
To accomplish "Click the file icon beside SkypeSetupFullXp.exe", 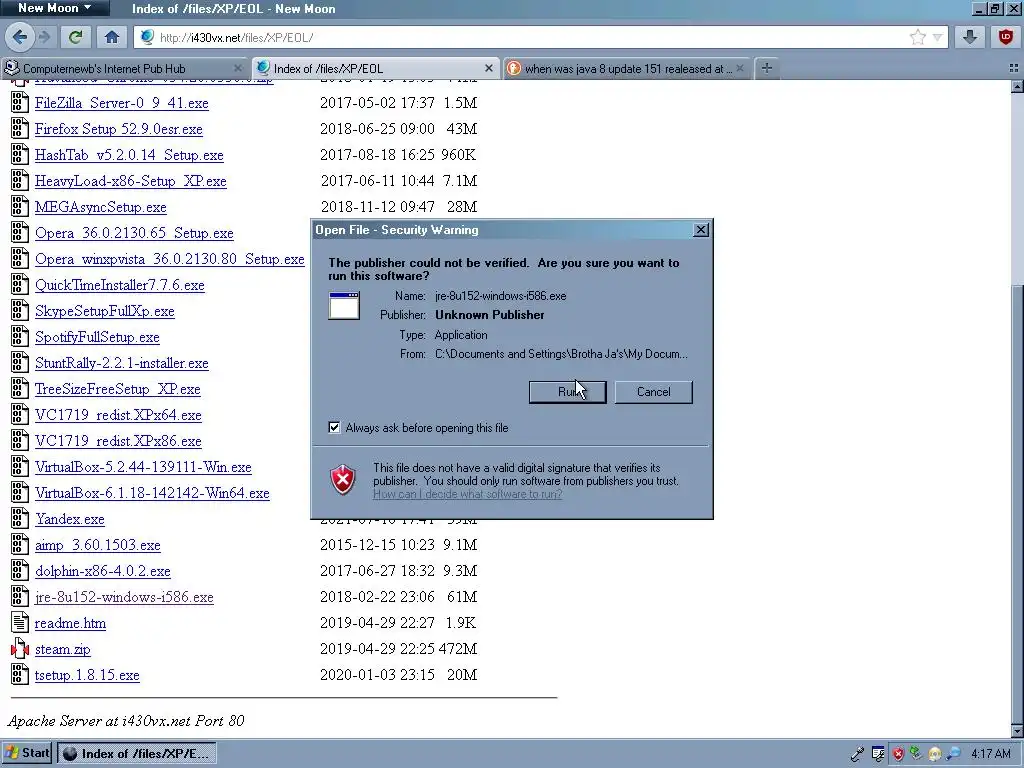I will point(20,310).
